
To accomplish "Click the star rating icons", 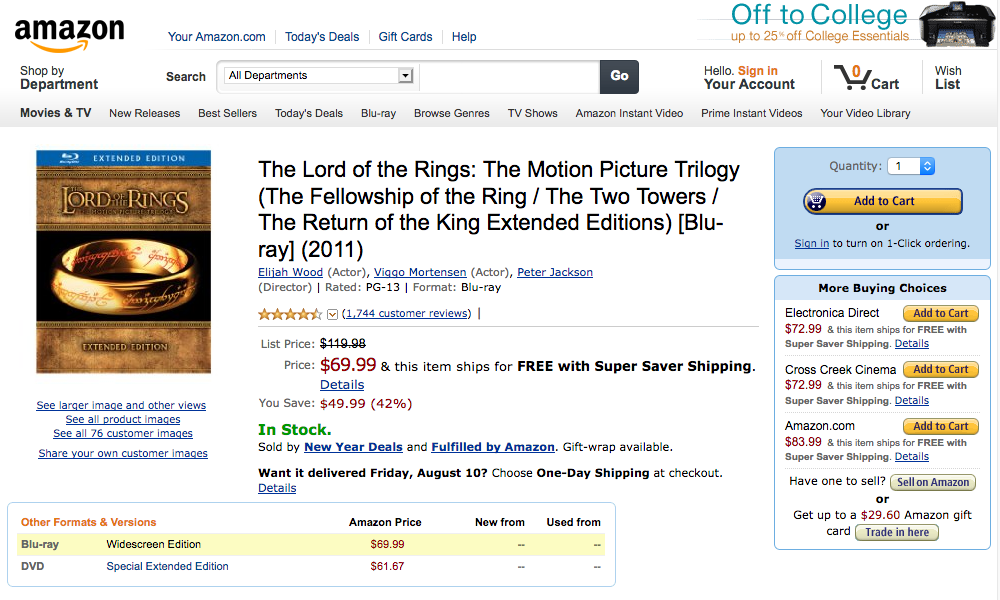I will point(290,314).
